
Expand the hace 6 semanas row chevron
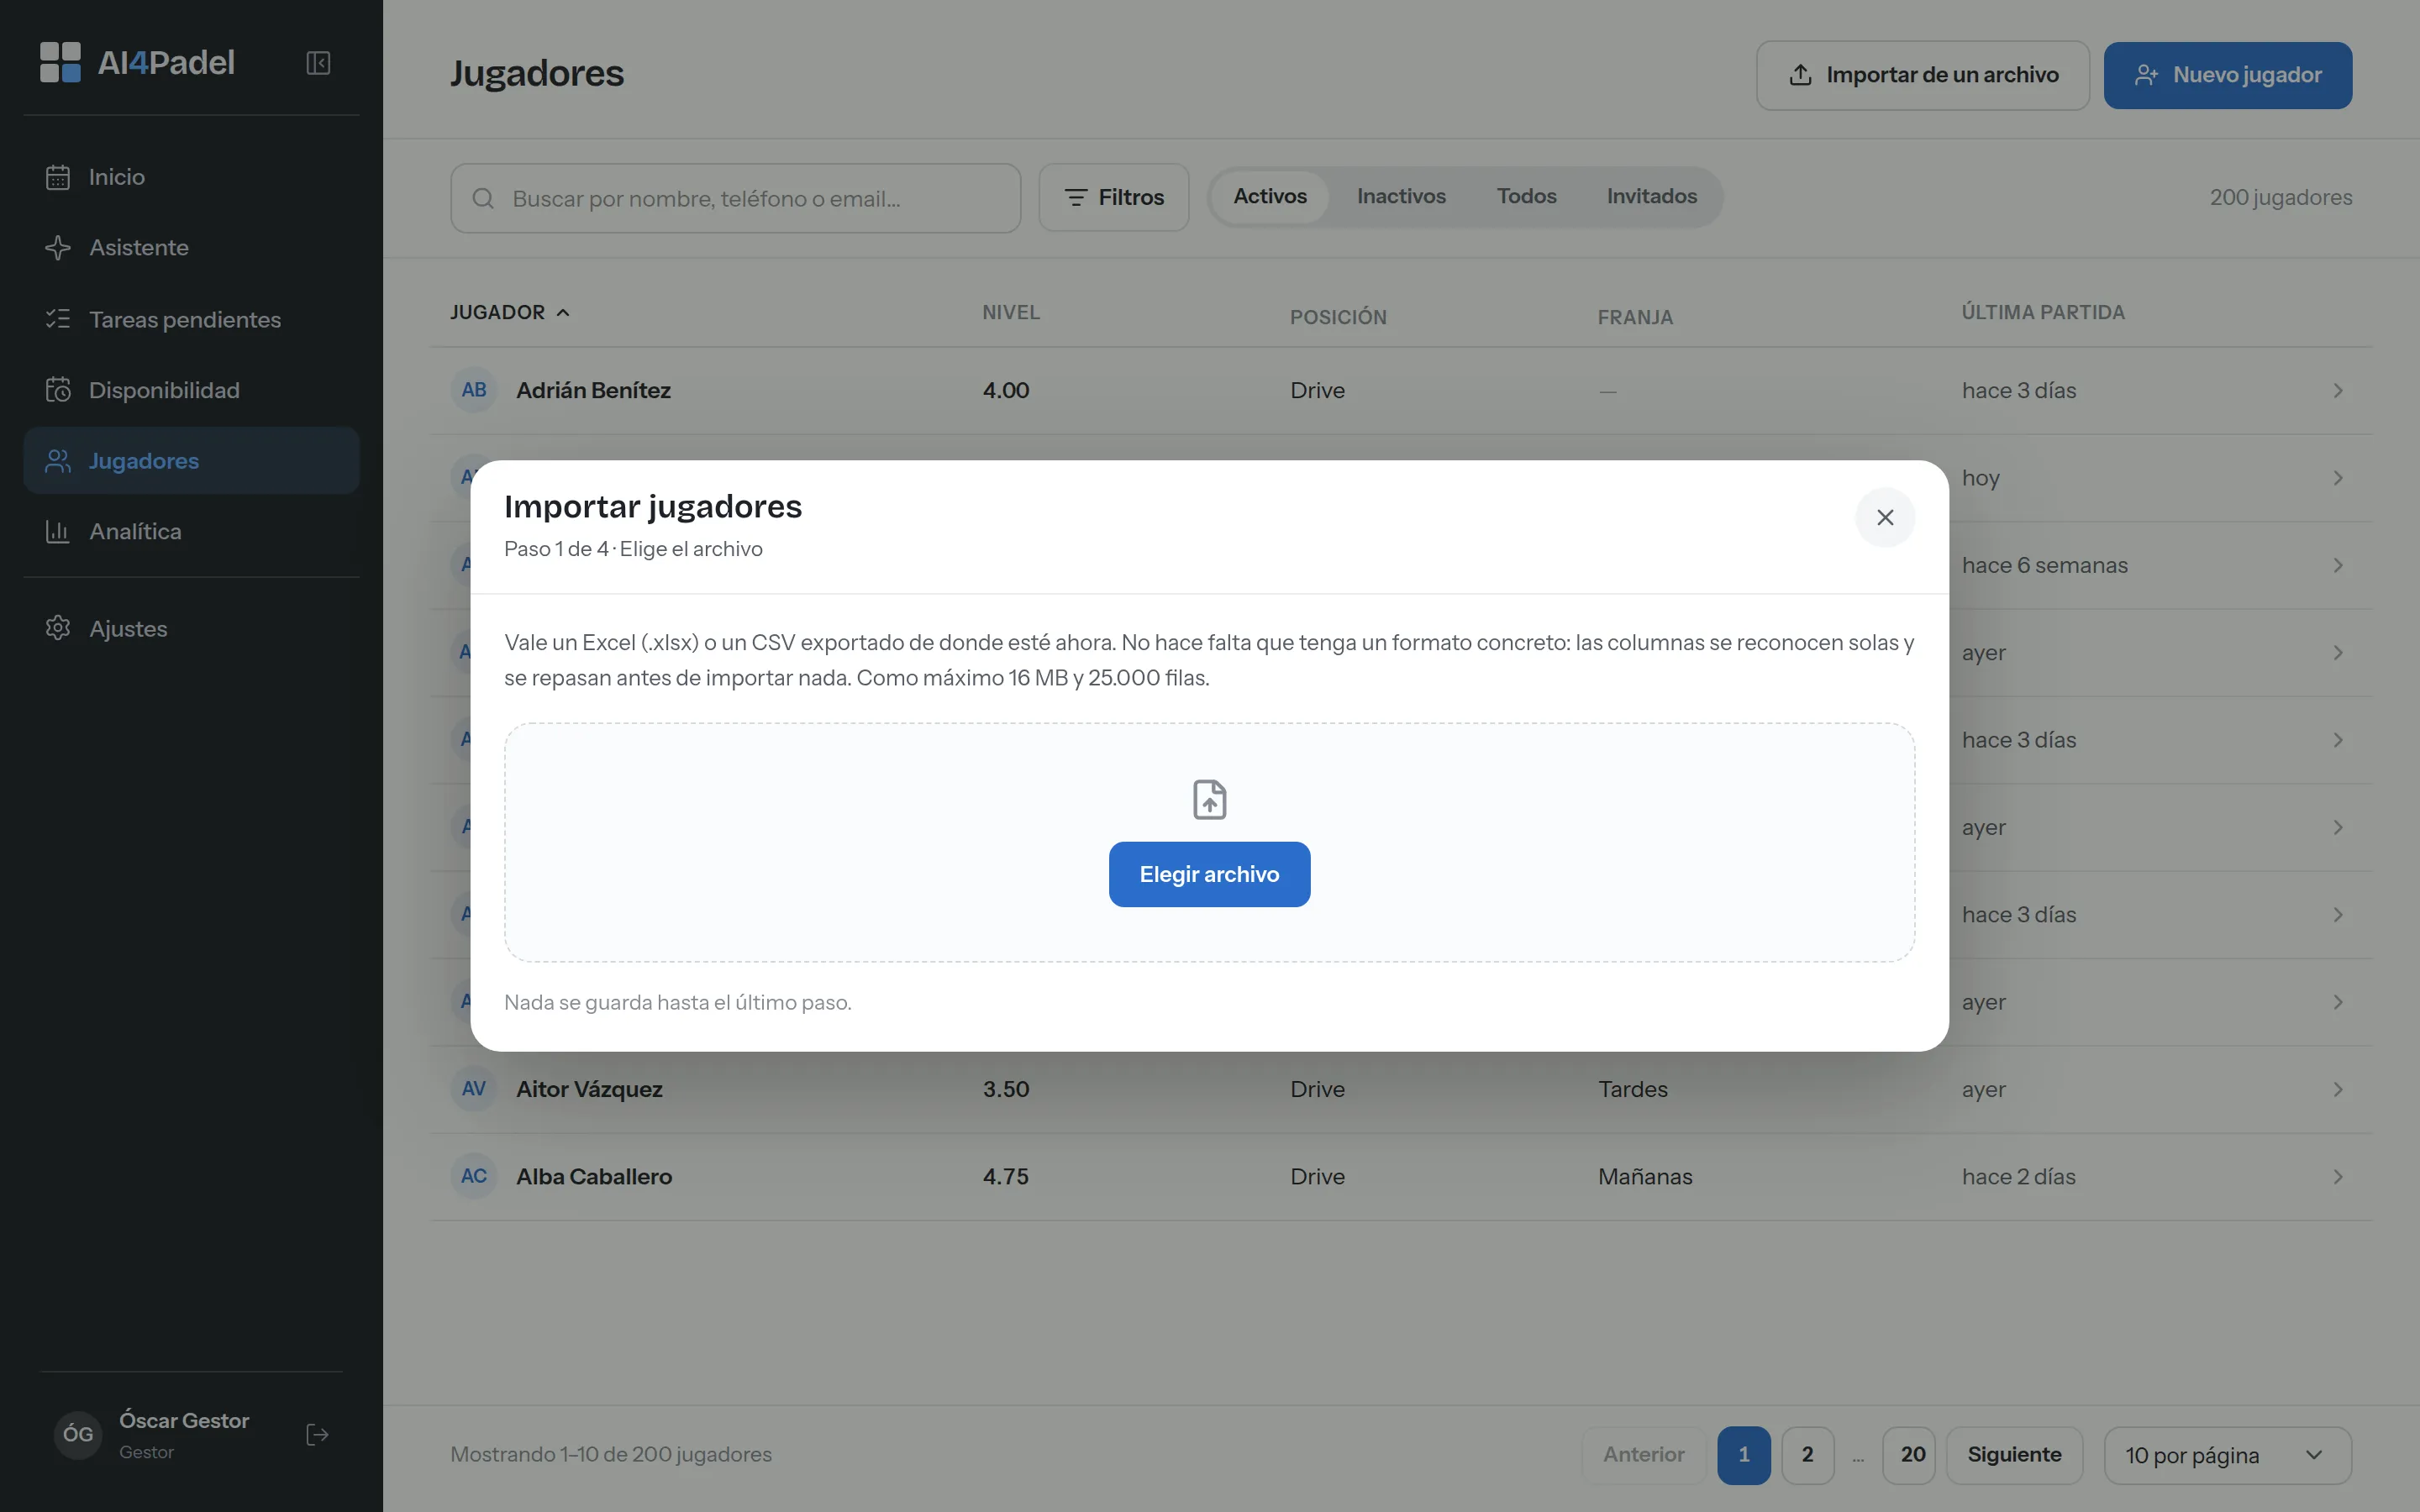tap(2337, 565)
